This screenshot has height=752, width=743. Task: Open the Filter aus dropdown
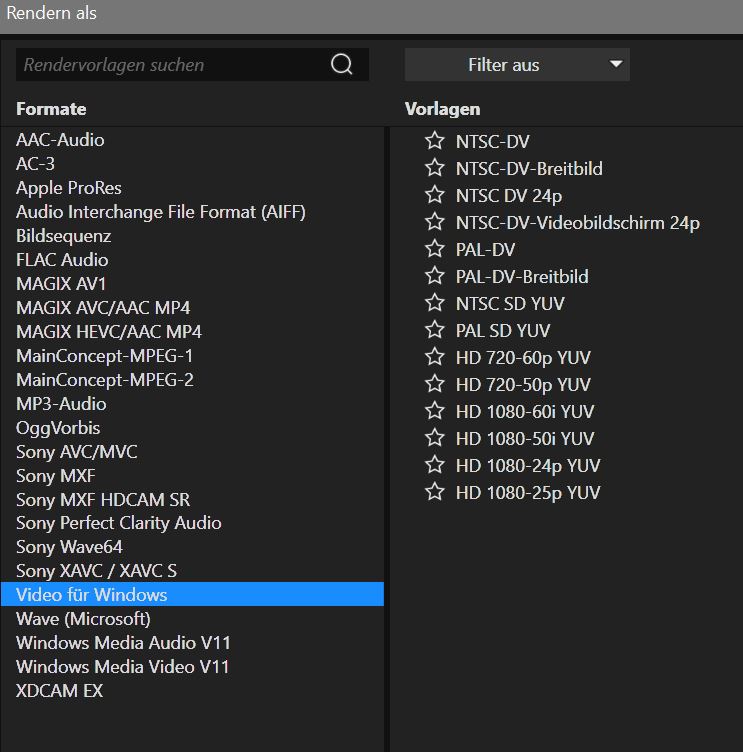(x=516, y=65)
